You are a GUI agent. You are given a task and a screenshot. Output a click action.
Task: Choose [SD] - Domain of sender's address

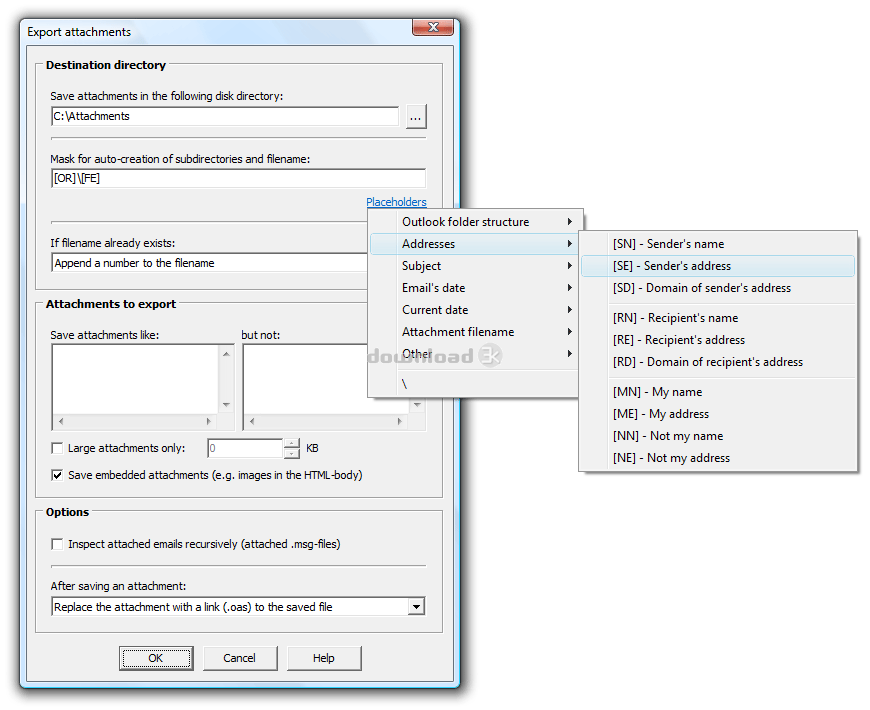pyautogui.click(x=718, y=288)
